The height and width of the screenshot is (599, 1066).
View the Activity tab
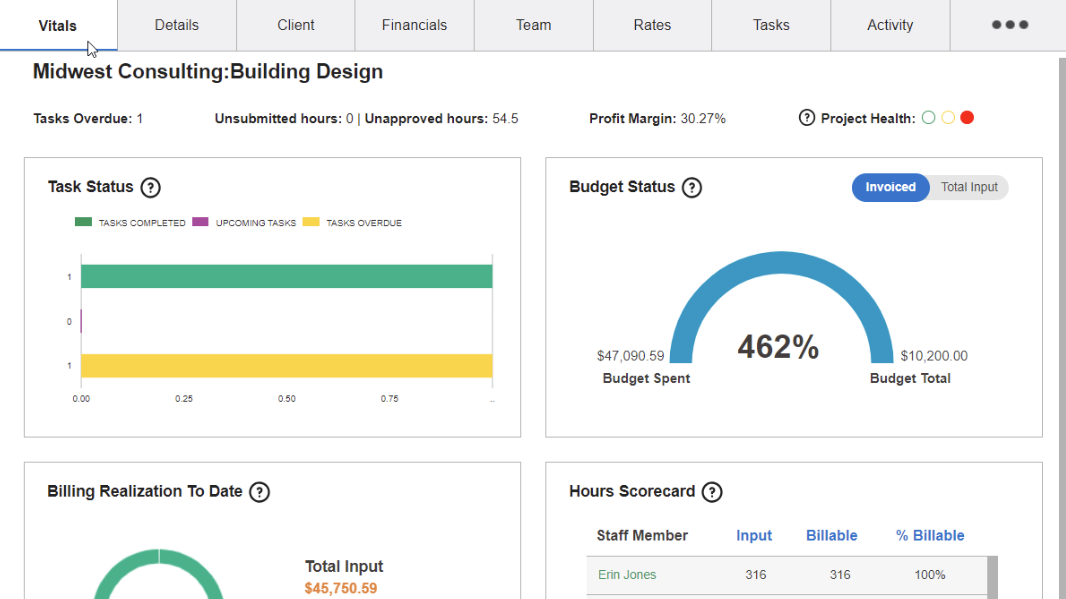(x=890, y=25)
